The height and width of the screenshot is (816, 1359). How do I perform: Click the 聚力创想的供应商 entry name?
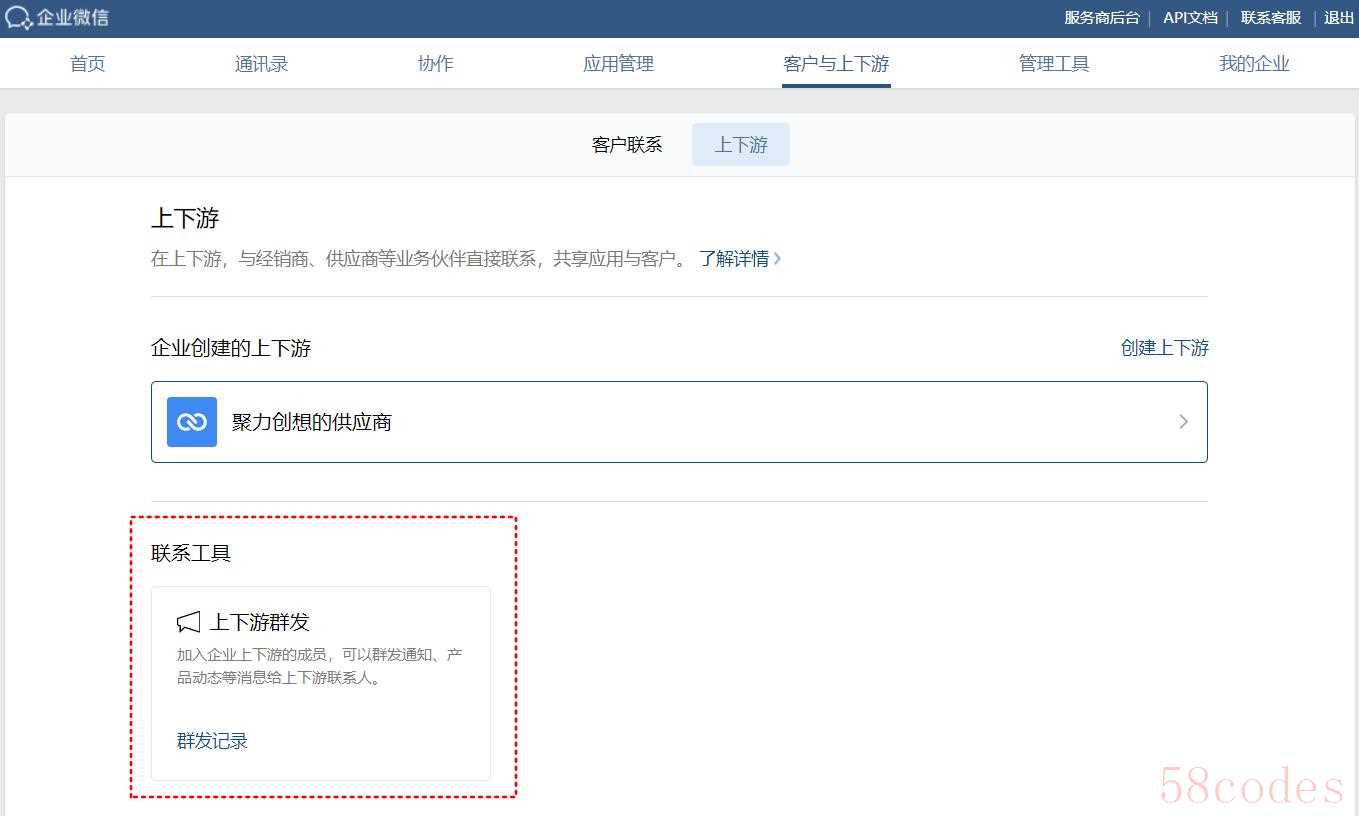pos(312,422)
